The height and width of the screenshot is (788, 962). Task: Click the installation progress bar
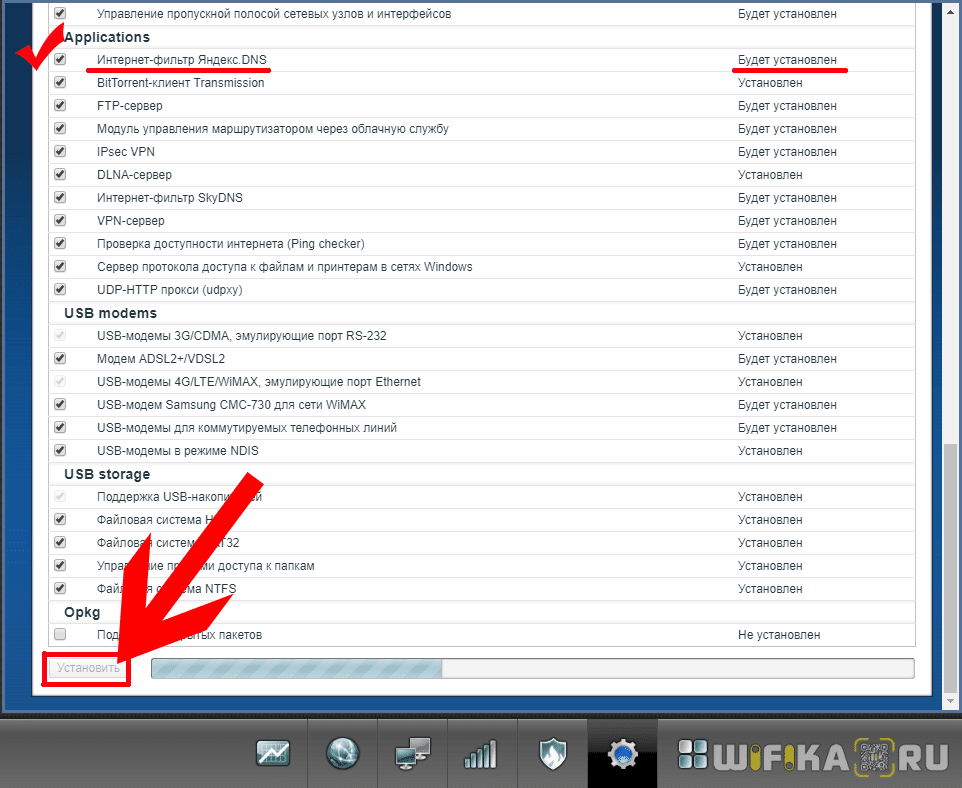(x=532, y=668)
